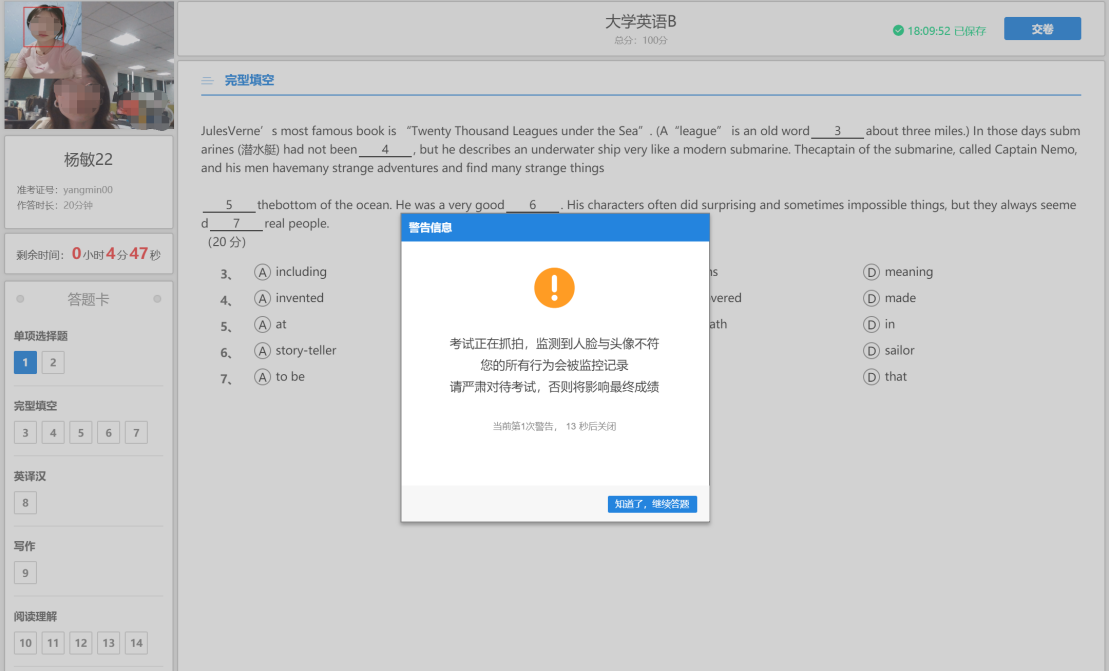1109x671 pixels.
Task: Select option D "sailor" for question 6
Action: click(872, 350)
